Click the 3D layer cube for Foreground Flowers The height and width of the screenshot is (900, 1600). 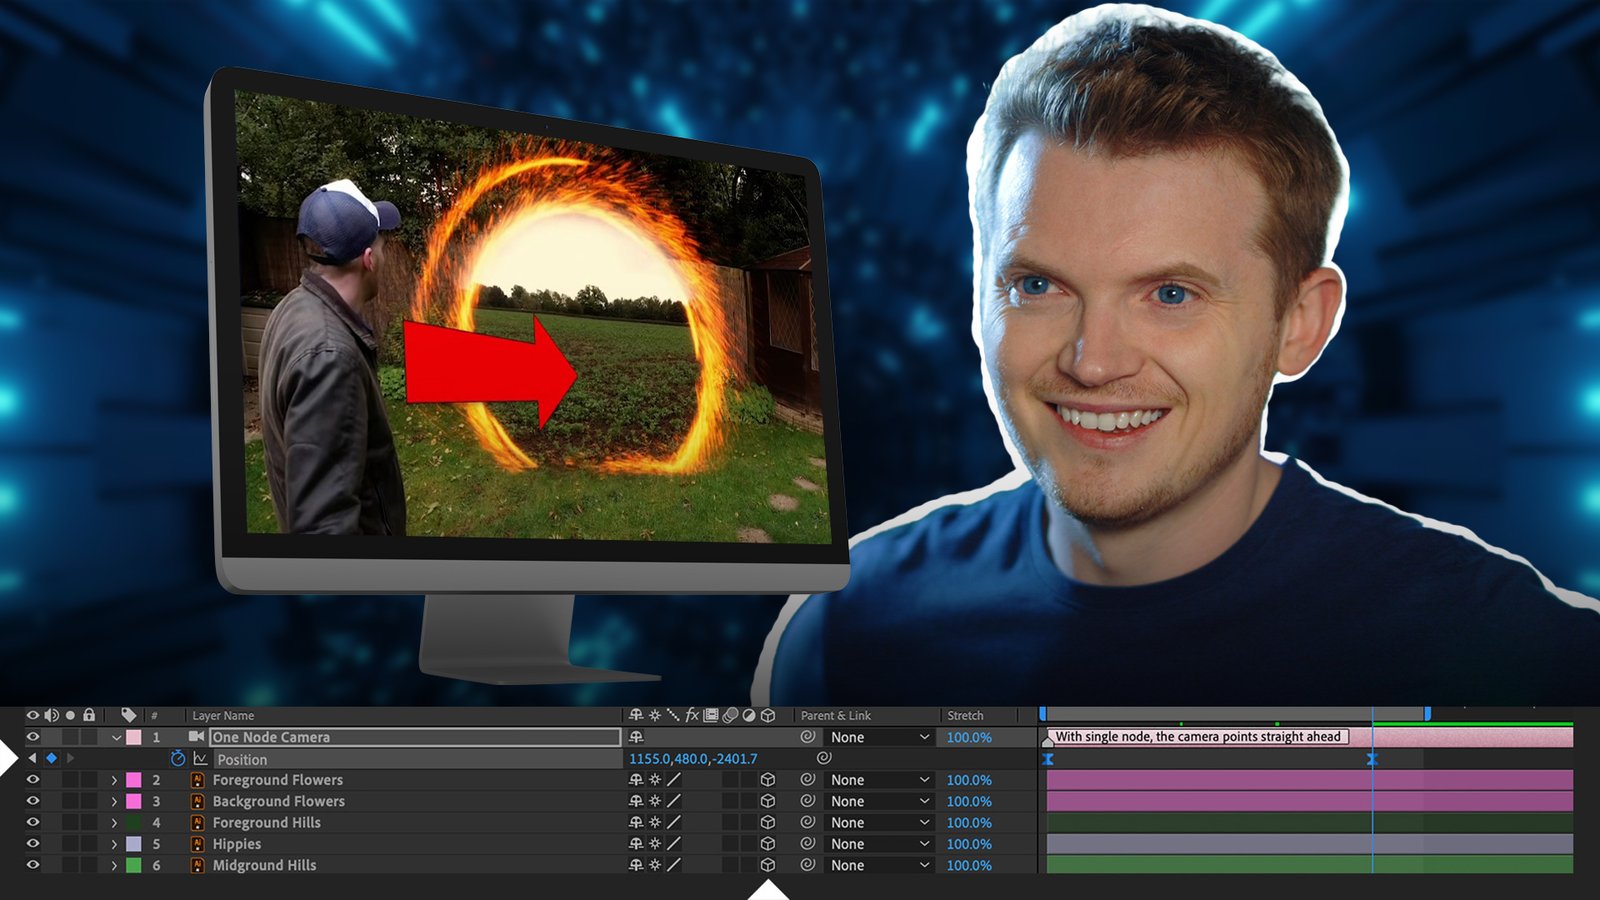(768, 780)
